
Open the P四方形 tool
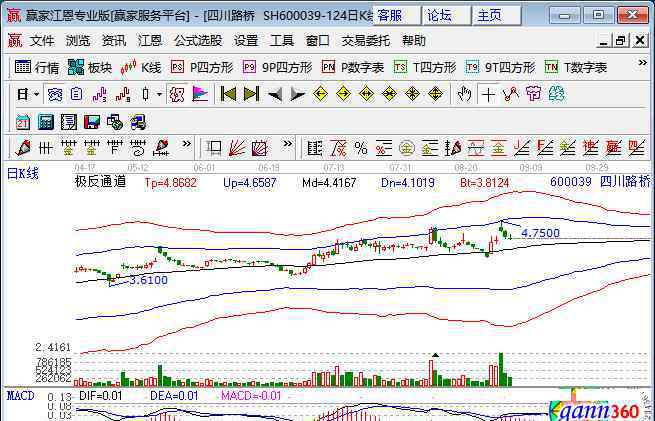pos(202,67)
